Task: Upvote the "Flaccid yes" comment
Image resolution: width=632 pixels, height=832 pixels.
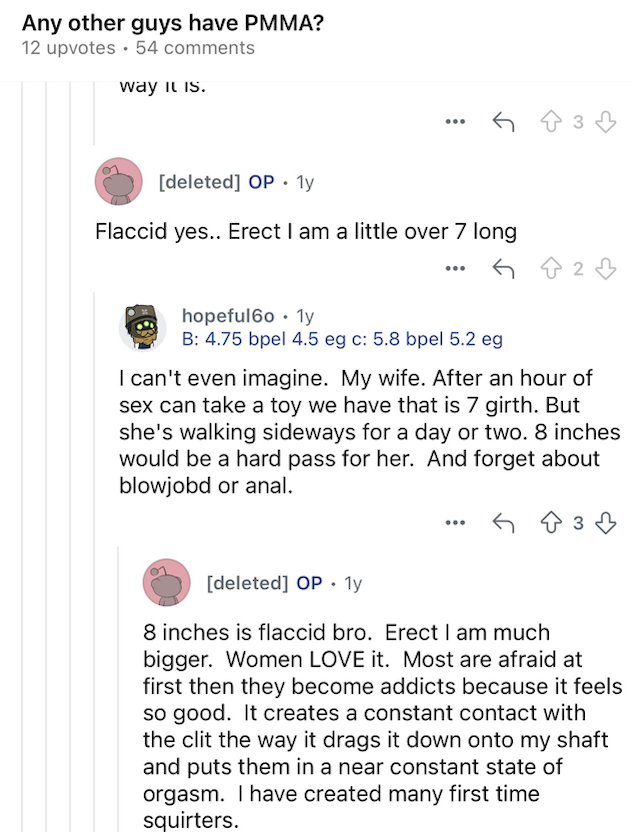Action: [x=551, y=269]
